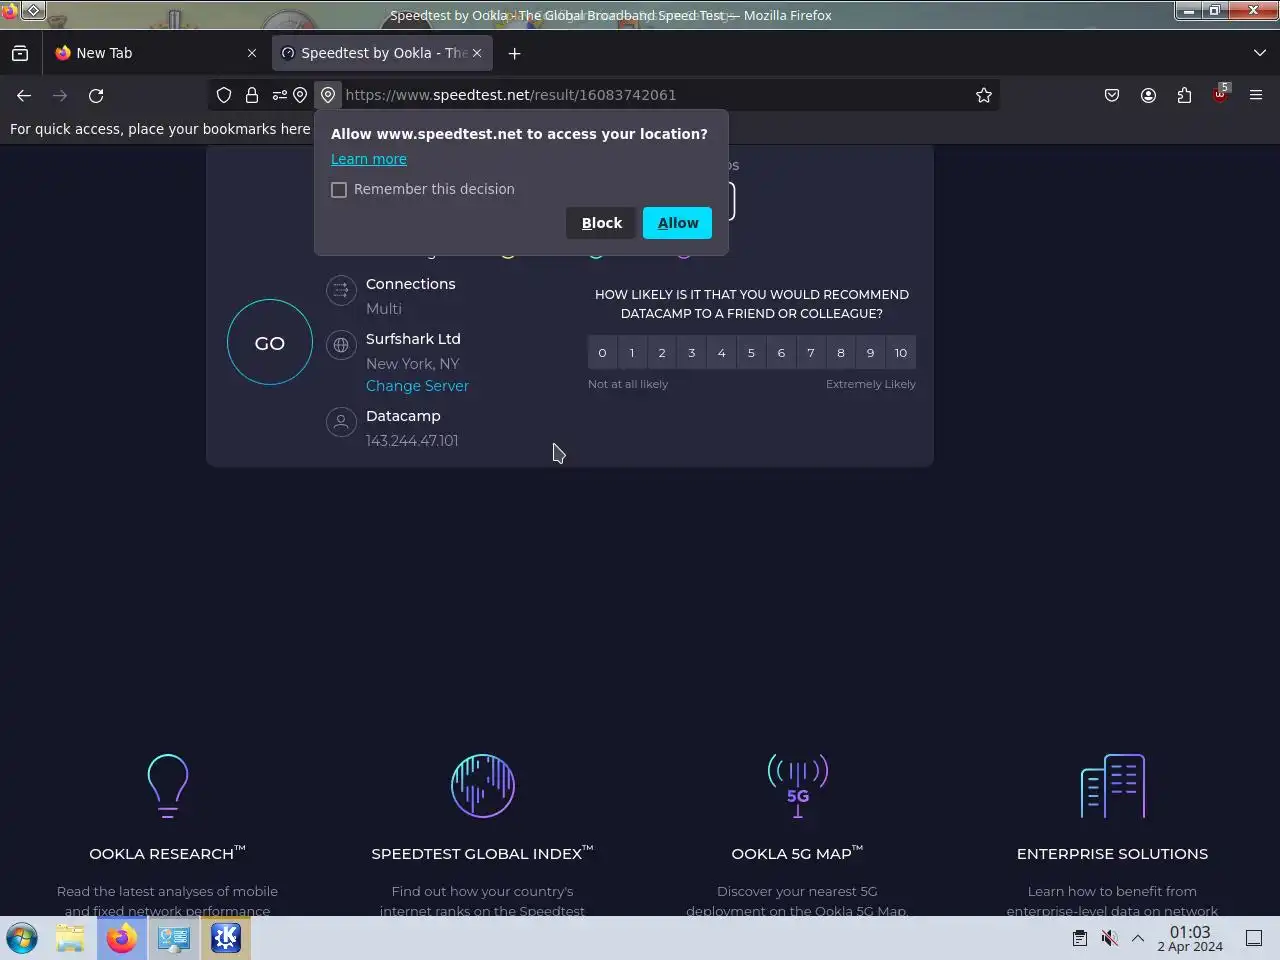Expand the list all tabs chevron

click(x=1260, y=53)
